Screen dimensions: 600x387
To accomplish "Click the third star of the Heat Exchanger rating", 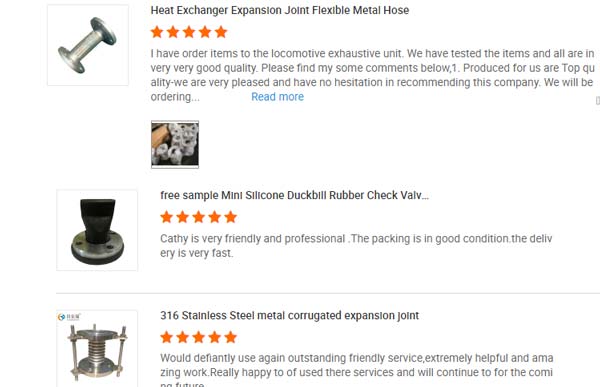I will 189,32.
